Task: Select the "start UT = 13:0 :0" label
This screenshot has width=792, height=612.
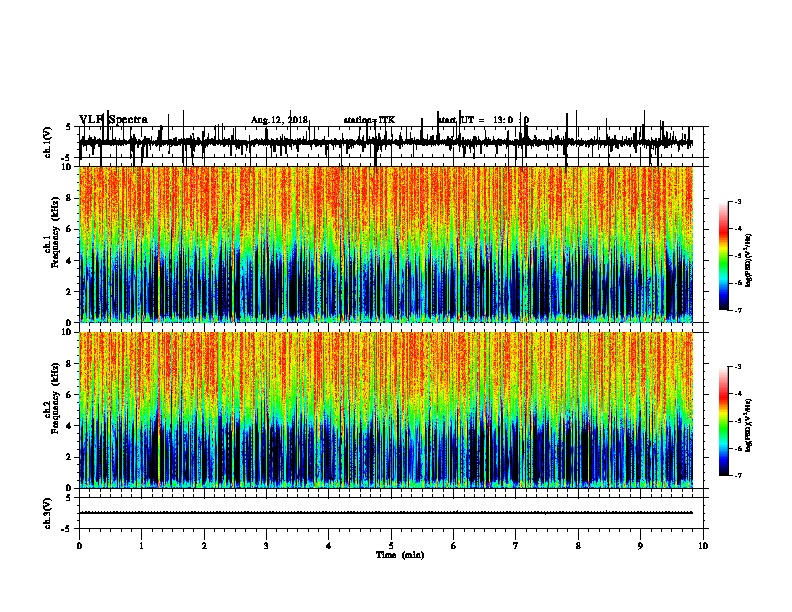Action: point(483,120)
